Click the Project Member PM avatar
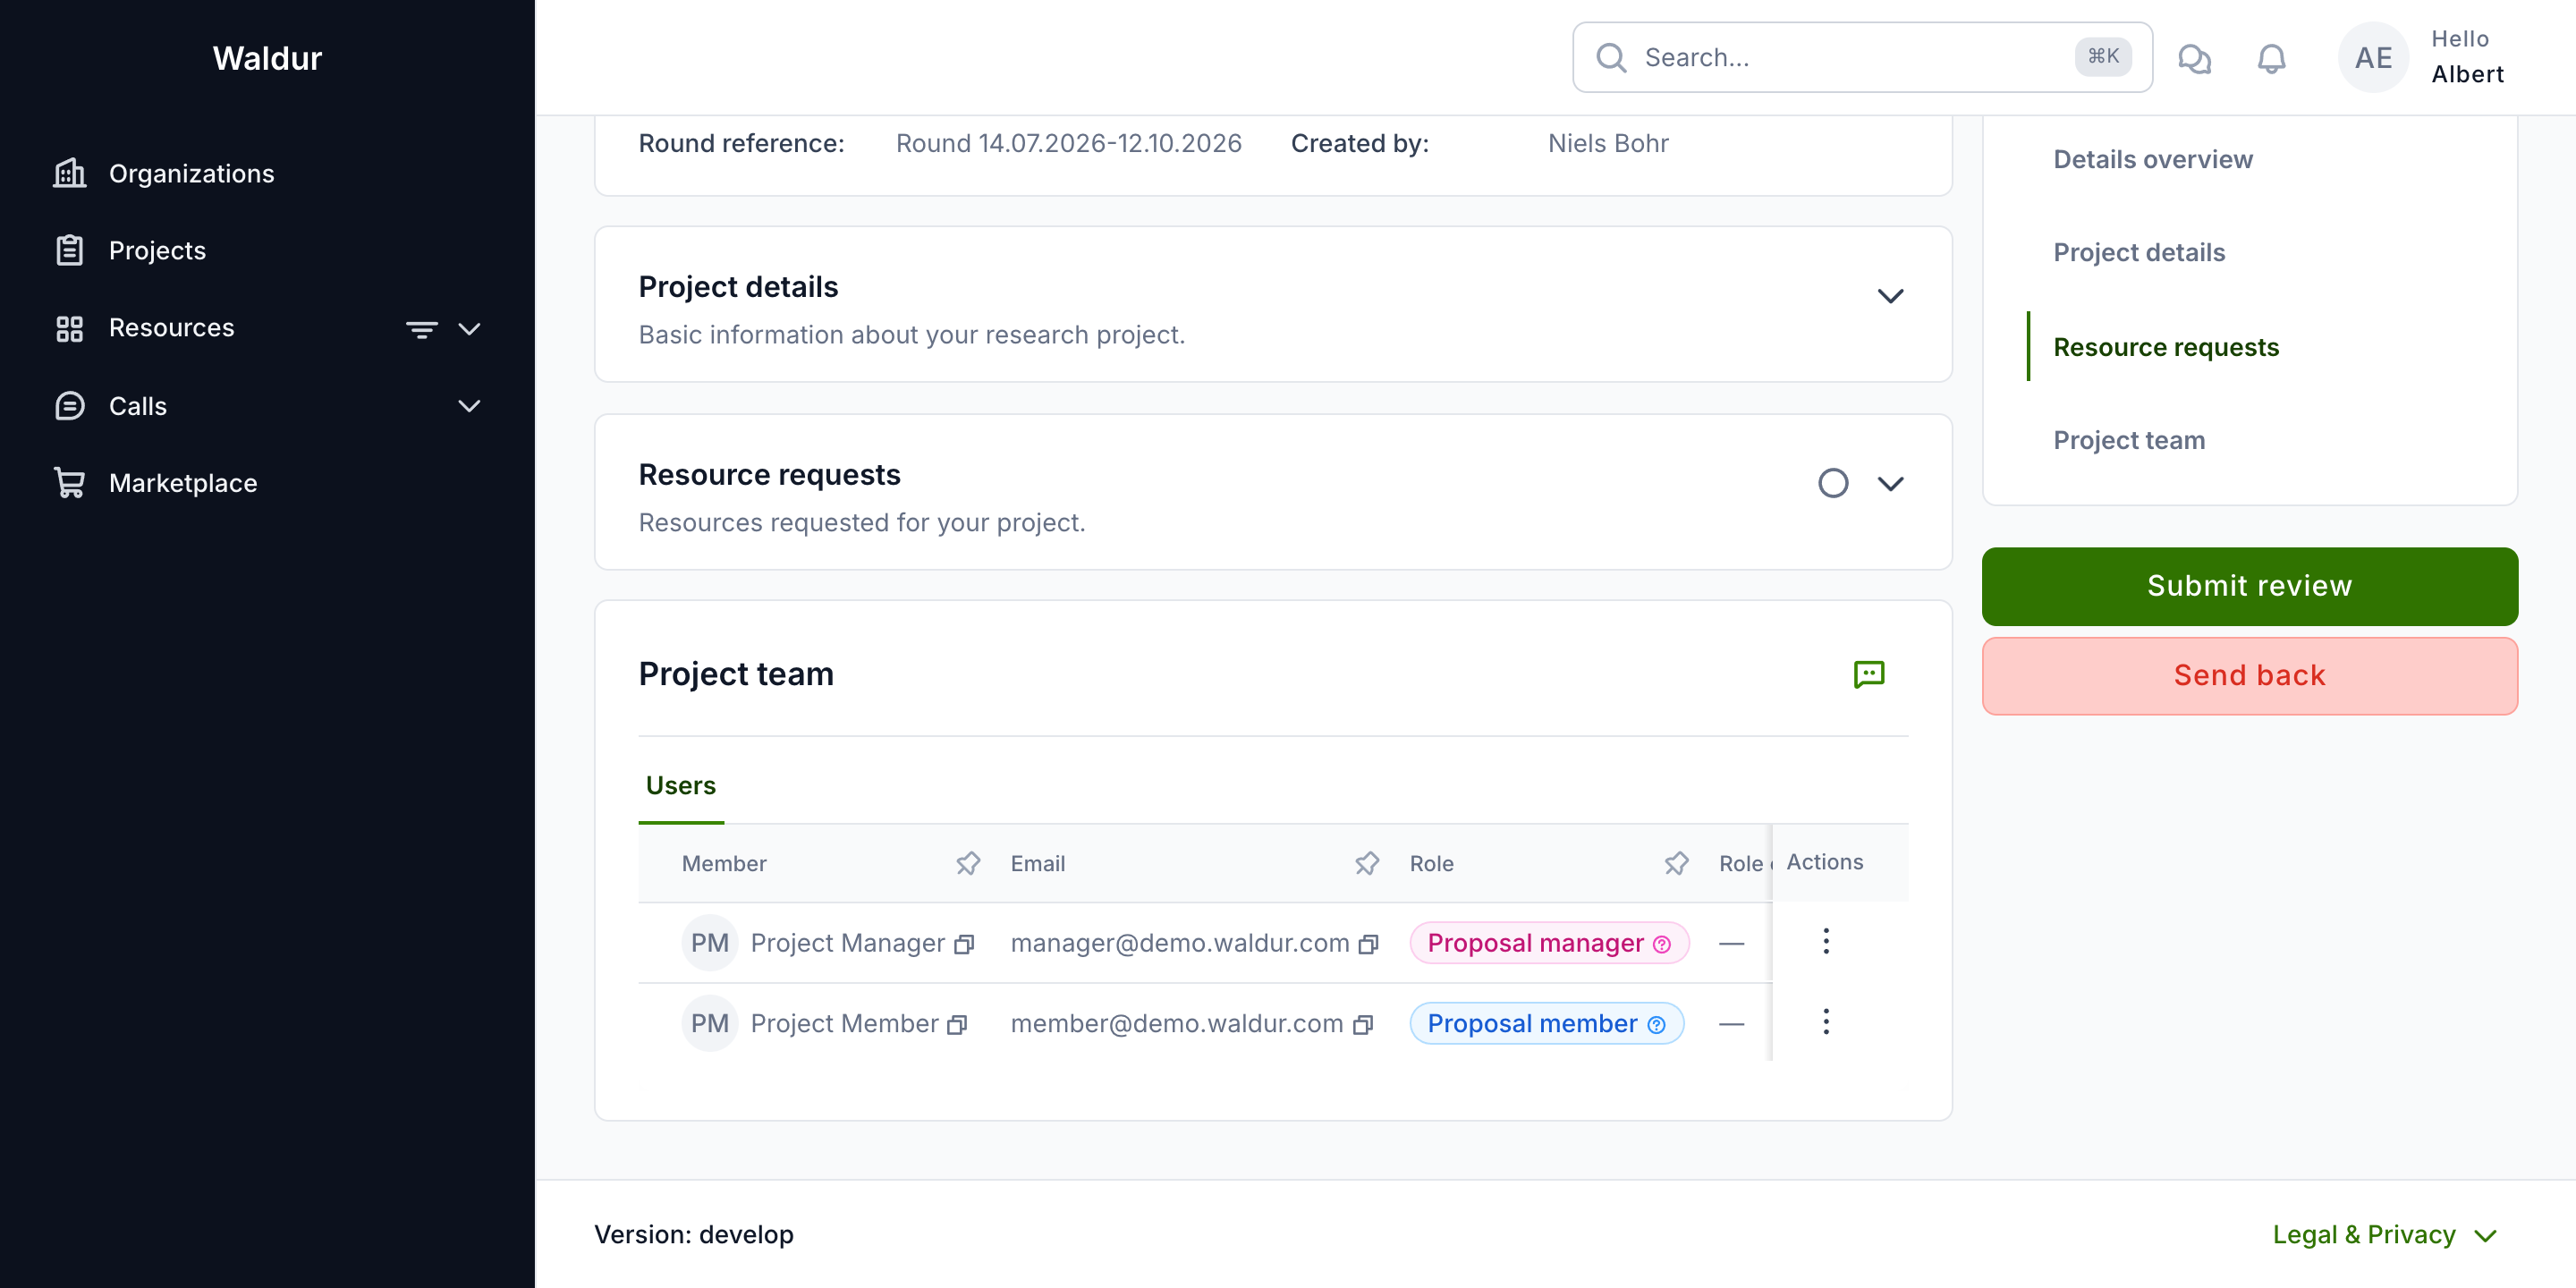This screenshot has height=1288, width=2576. click(709, 1023)
